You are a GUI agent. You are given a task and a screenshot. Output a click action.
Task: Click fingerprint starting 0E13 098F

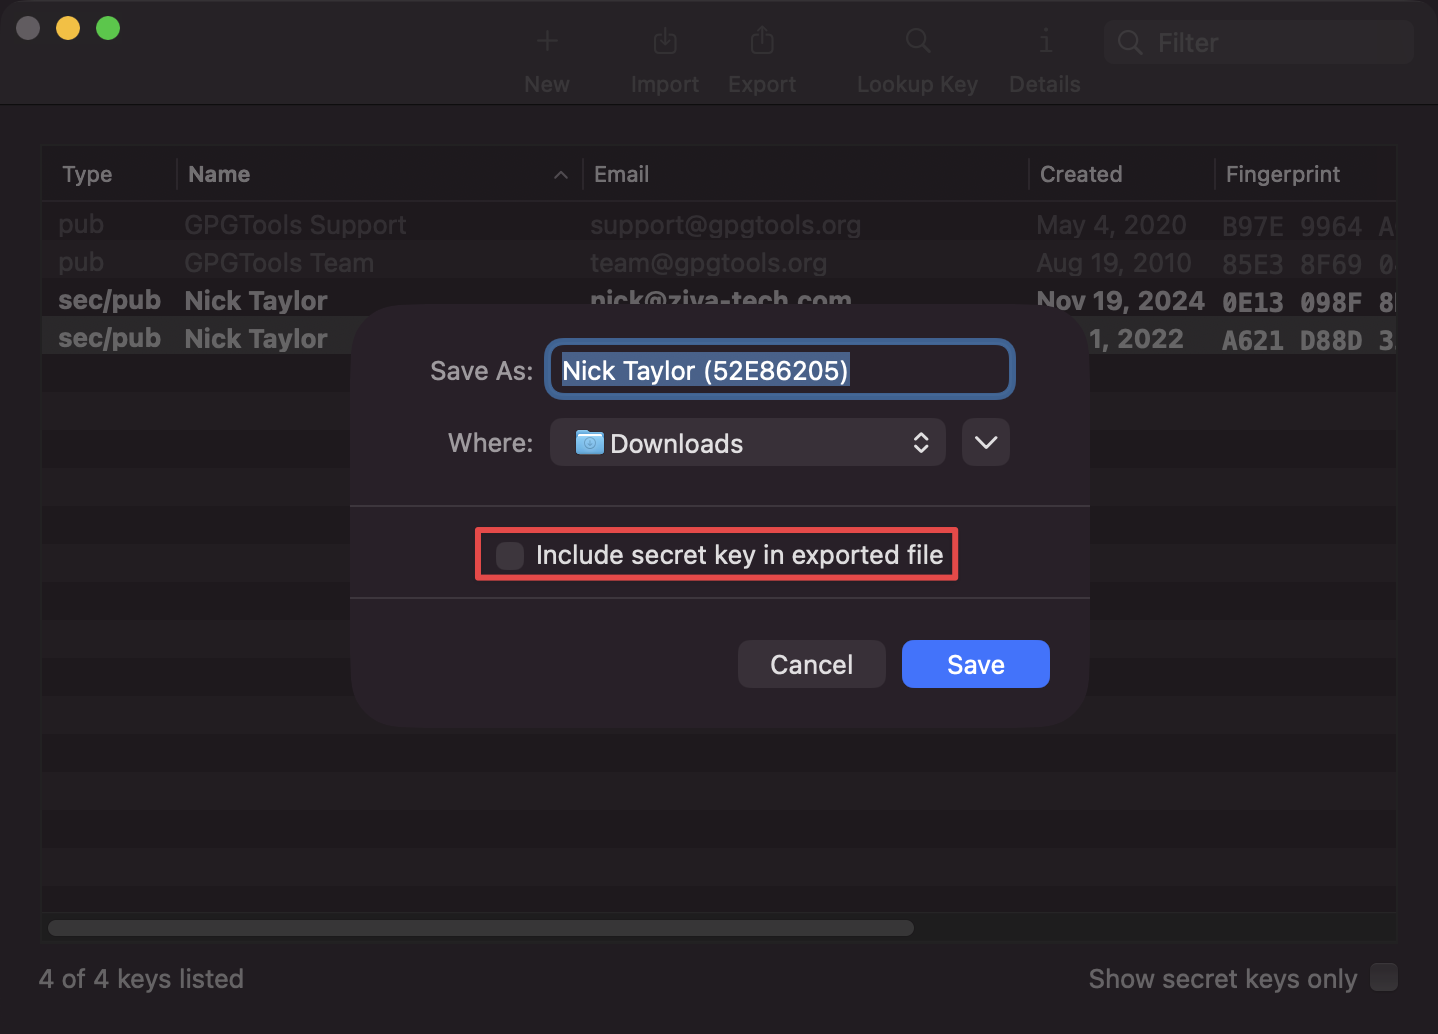pyautogui.click(x=1308, y=302)
